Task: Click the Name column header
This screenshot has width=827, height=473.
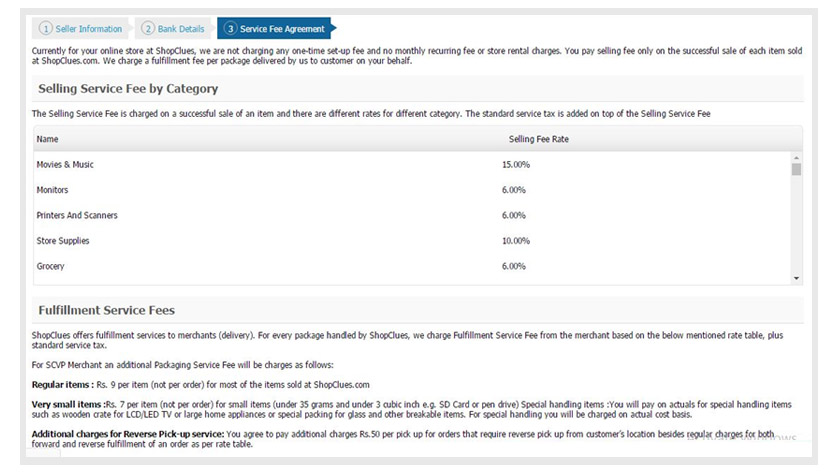Action: tap(47, 139)
